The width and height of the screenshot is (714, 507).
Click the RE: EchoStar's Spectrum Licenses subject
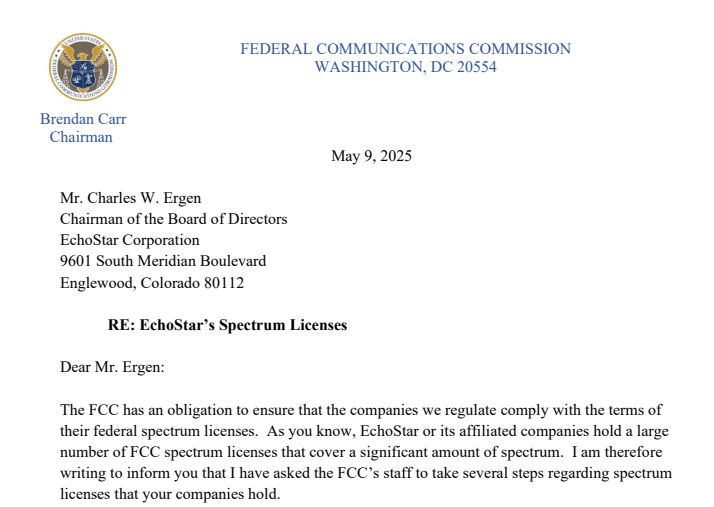[x=228, y=325]
